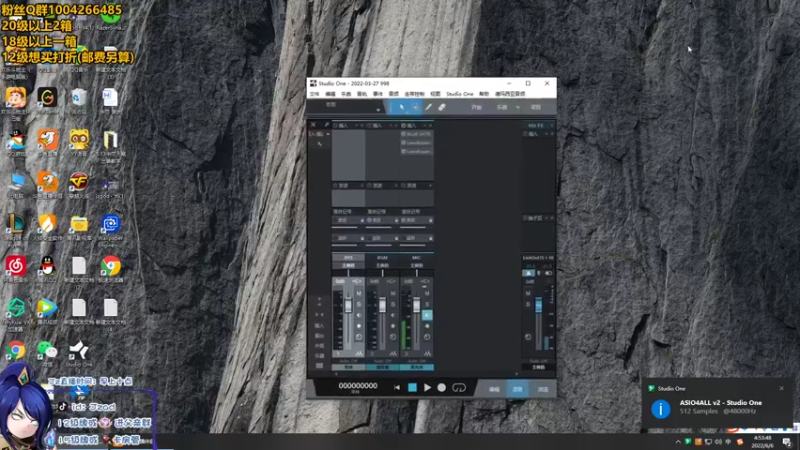Open 帮助 menu in Studio One
The image size is (800, 450).
click(484, 94)
